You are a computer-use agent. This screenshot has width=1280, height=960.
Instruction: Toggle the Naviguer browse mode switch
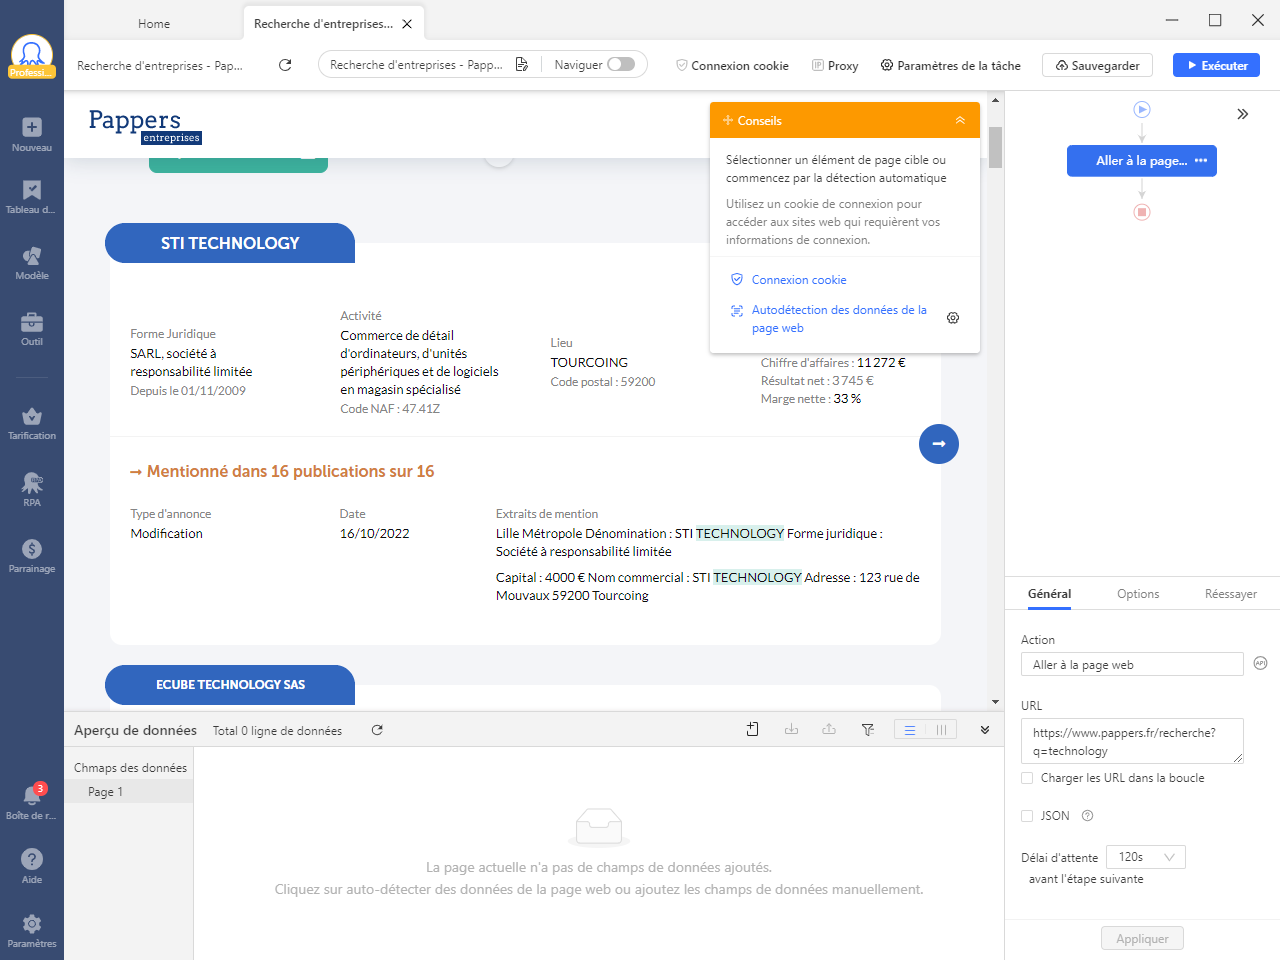click(621, 64)
